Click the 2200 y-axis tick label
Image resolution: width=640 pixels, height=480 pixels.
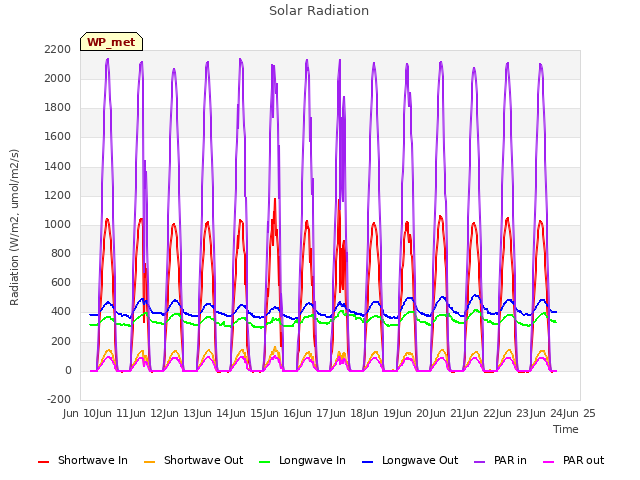pos(58,49)
